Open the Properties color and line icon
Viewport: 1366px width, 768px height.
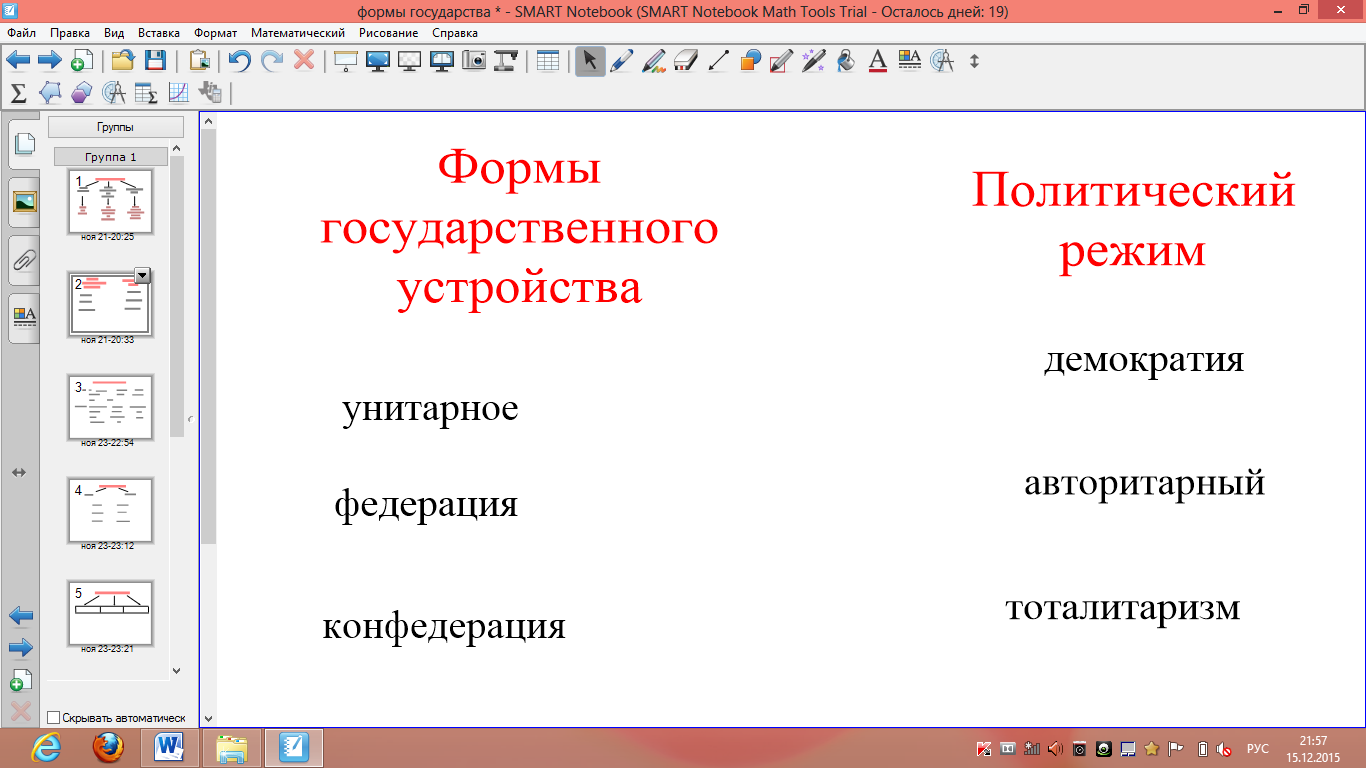pyautogui.click(x=909, y=60)
